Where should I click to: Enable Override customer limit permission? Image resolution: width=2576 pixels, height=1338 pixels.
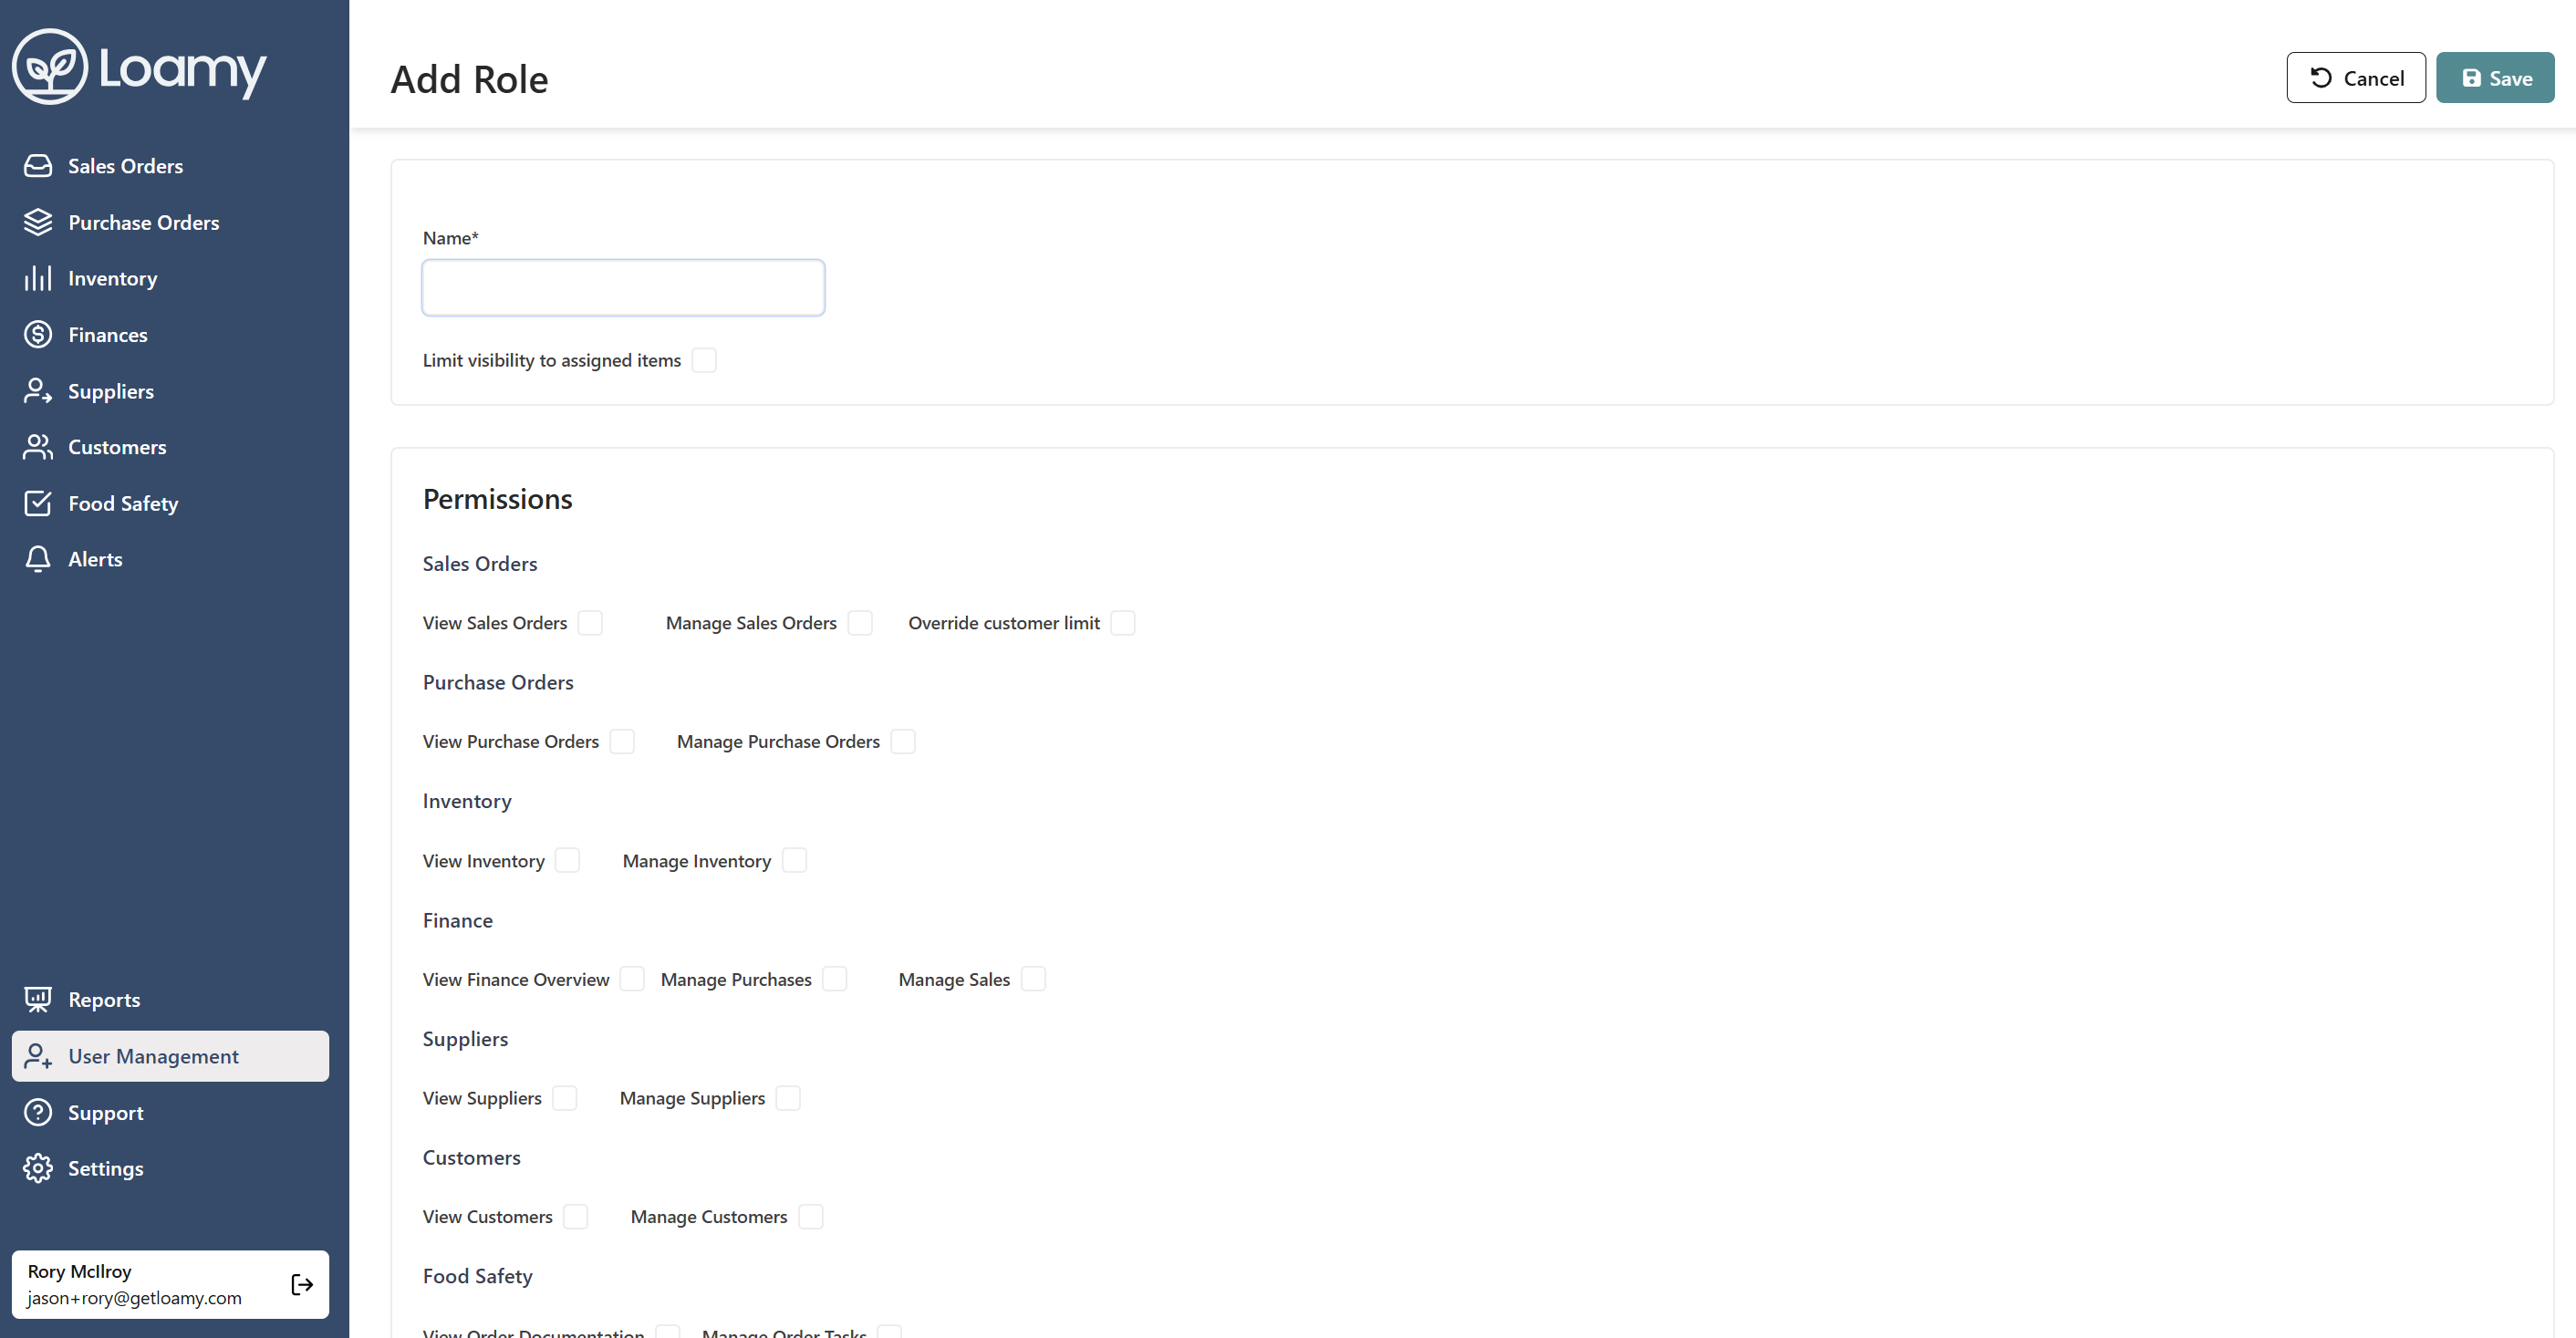tap(1123, 623)
